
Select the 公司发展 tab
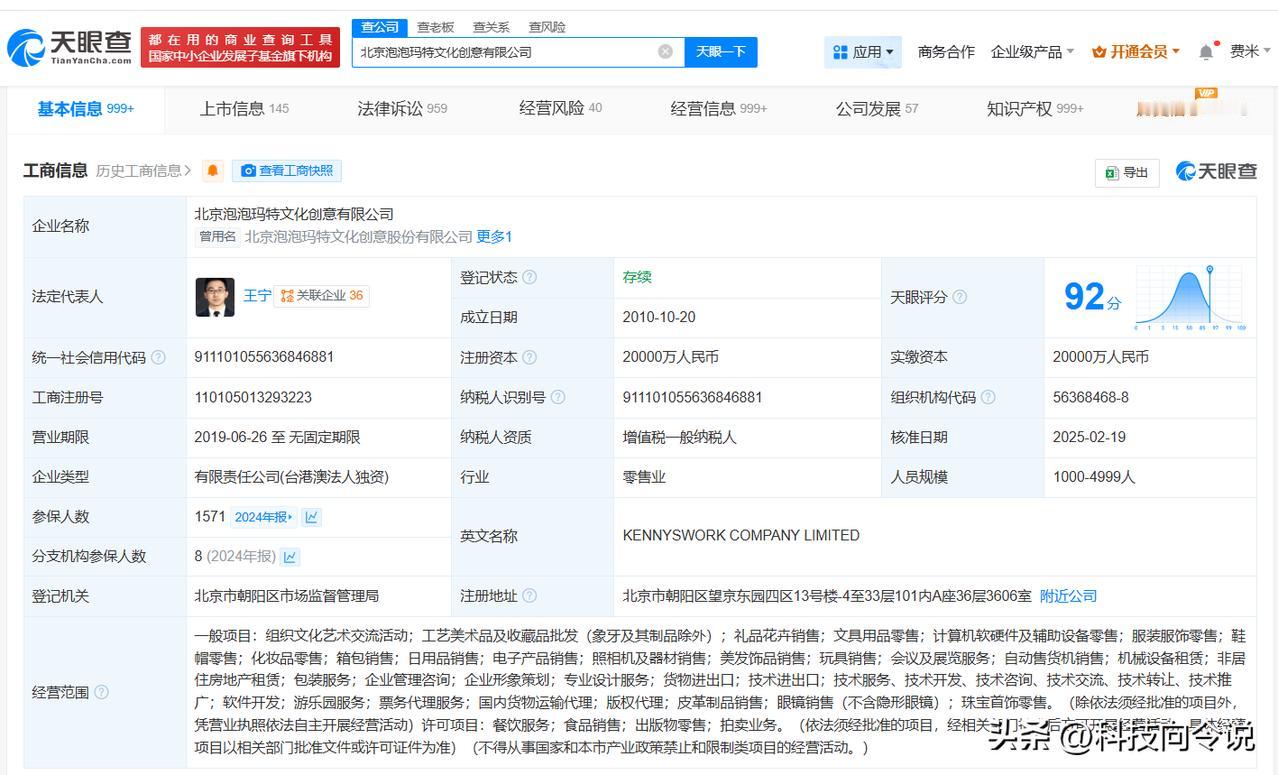877,109
